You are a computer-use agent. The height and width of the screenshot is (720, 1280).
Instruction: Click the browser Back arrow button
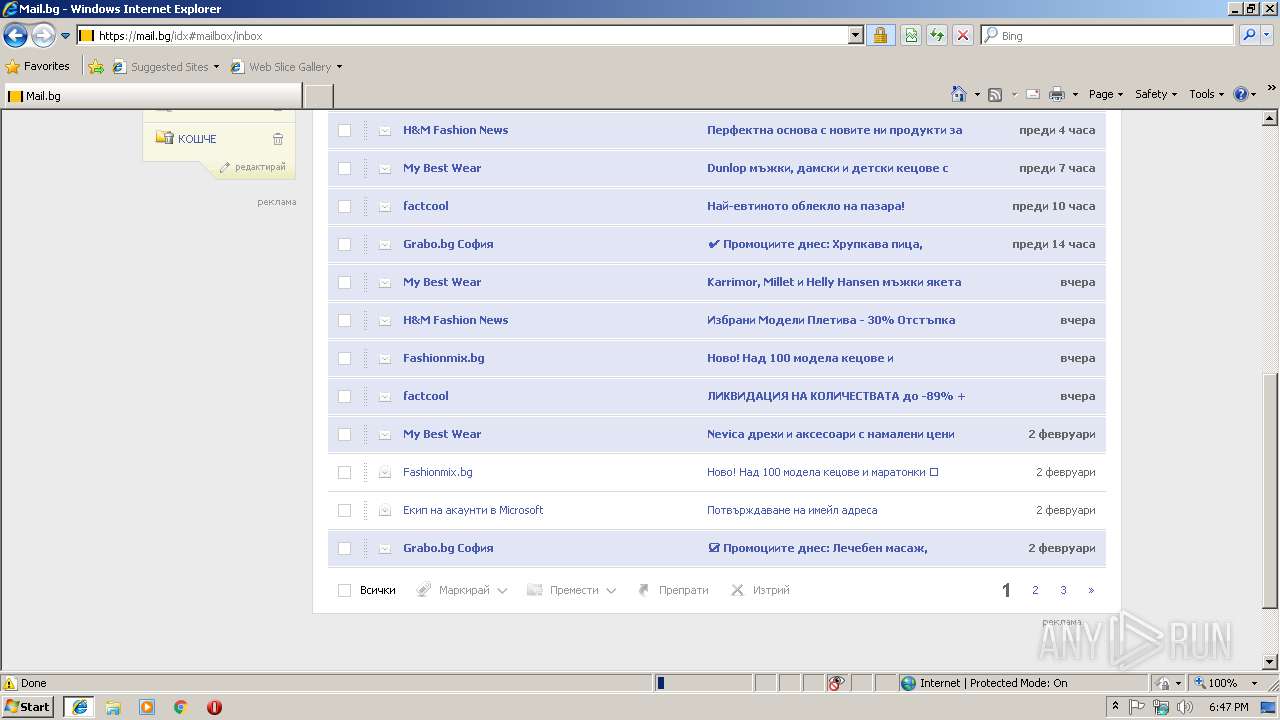(15, 36)
